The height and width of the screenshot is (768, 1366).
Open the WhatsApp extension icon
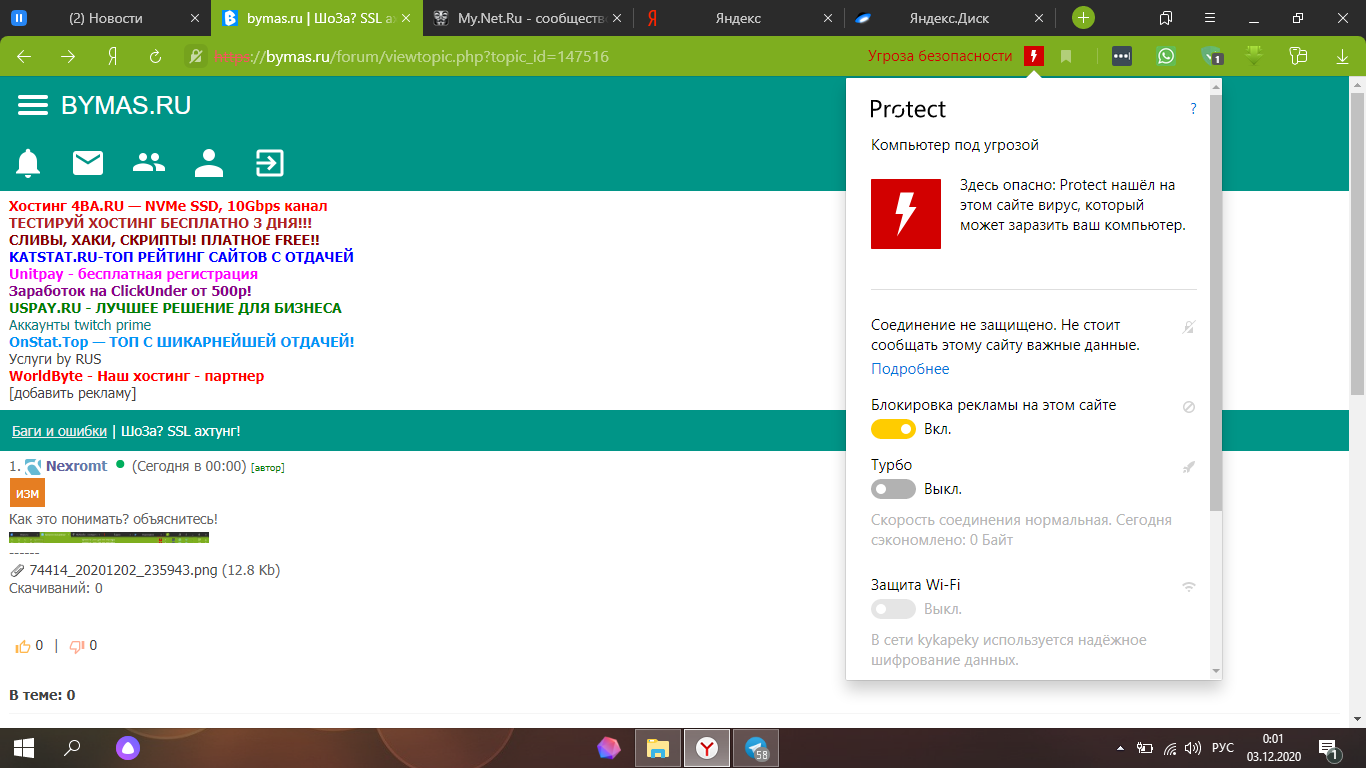click(x=1166, y=56)
